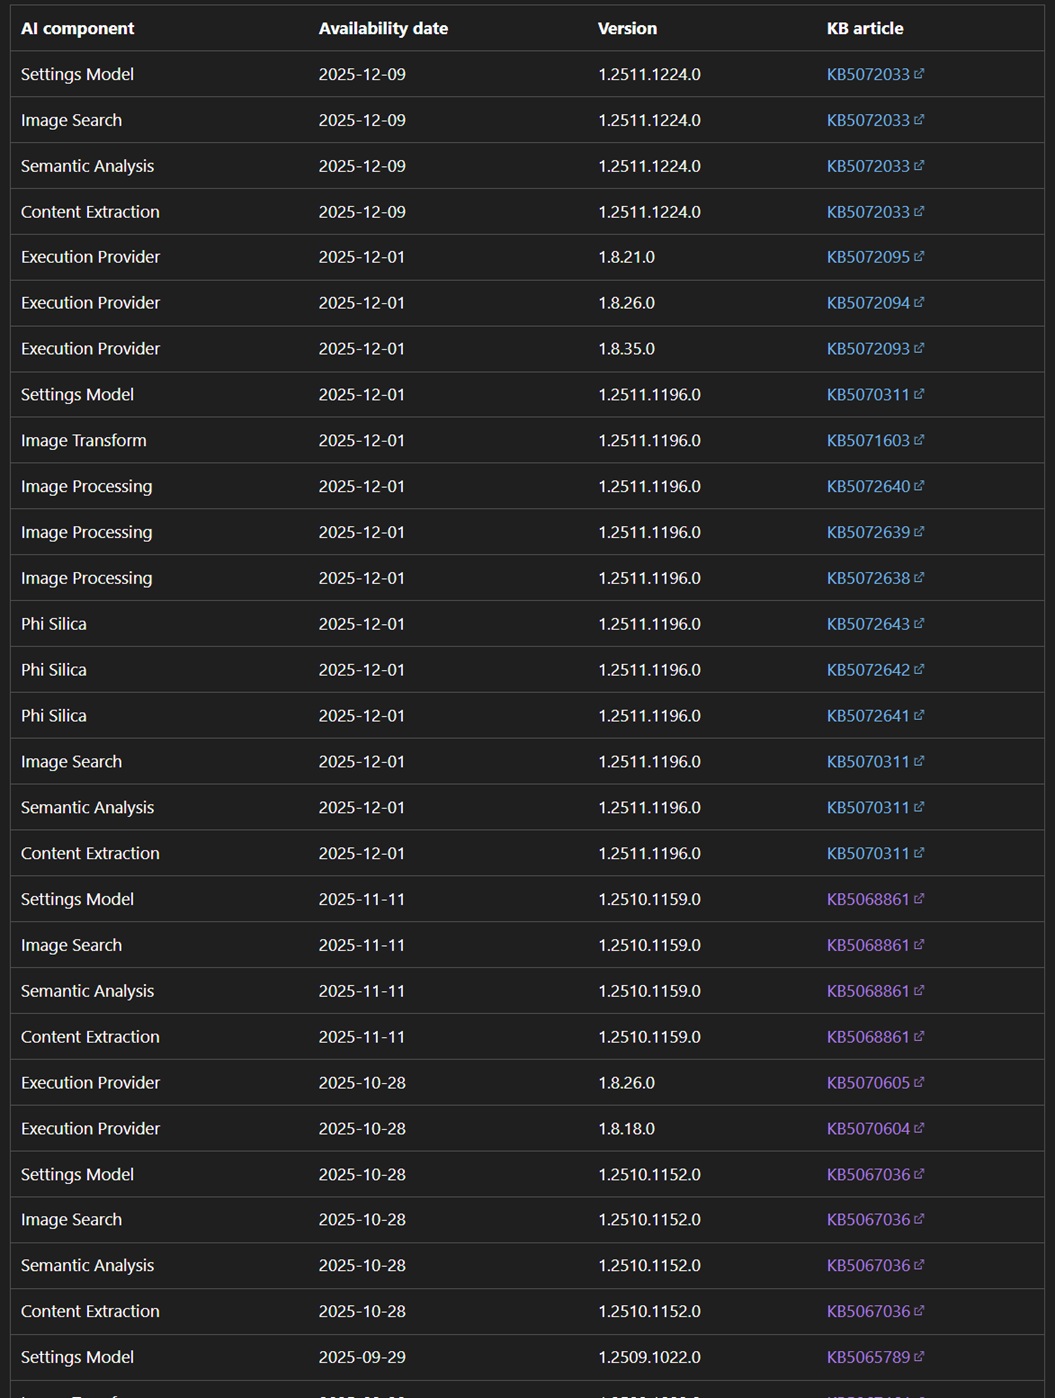The width and height of the screenshot is (1055, 1398).
Task: Open KB5070311 link in Content Extraction row
Action: (x=867, y=853)
